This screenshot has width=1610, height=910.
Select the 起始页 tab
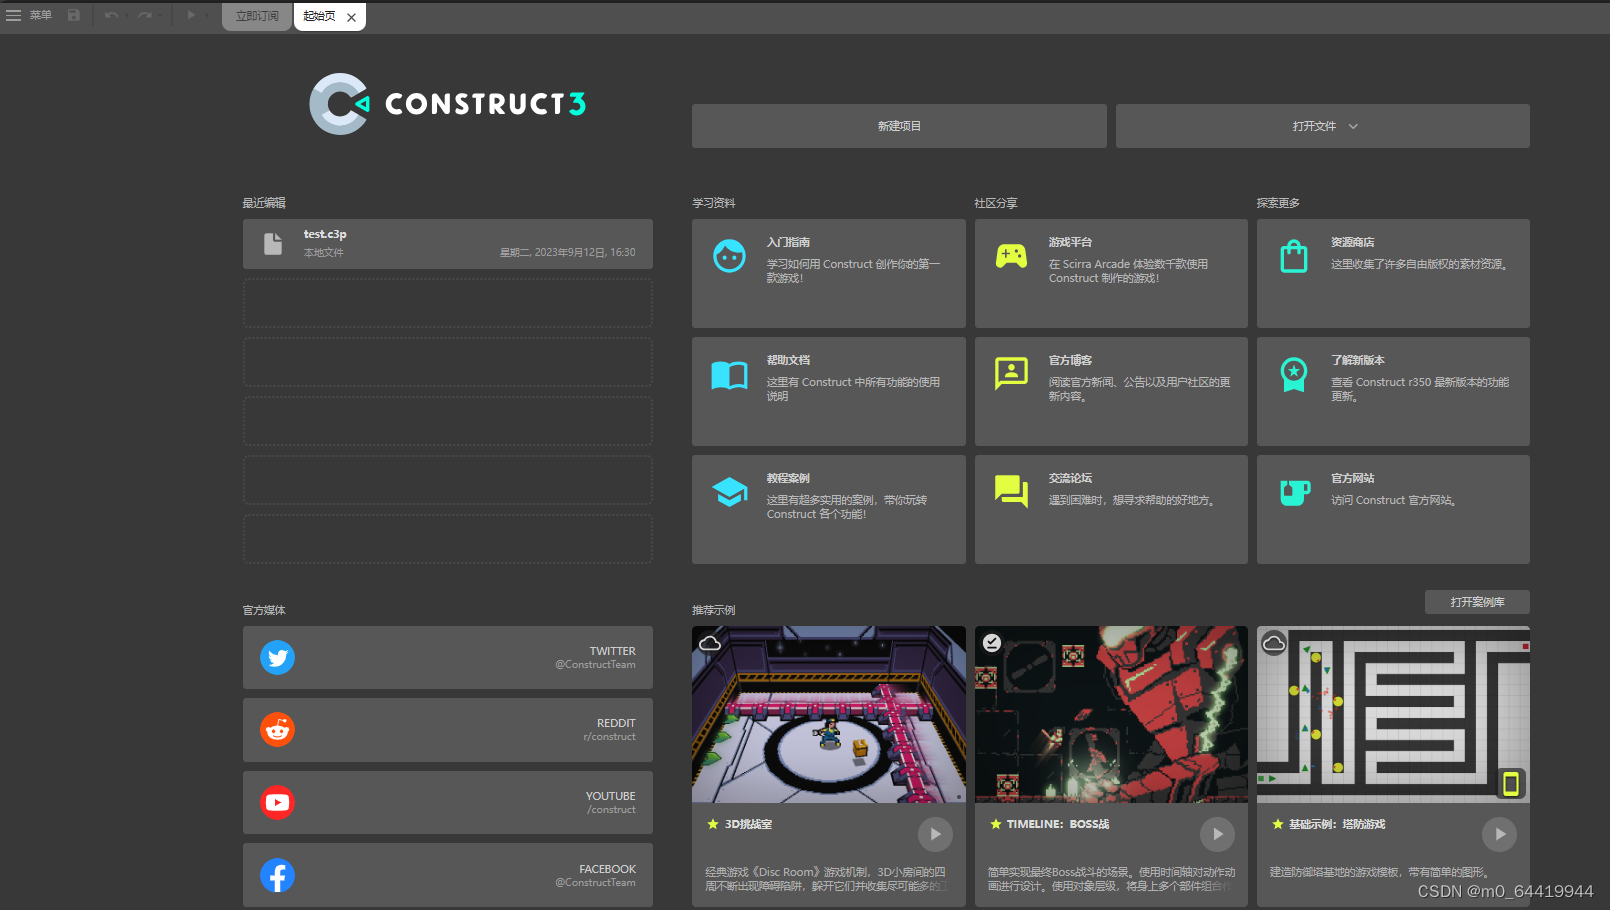click(x=319, y=17)
